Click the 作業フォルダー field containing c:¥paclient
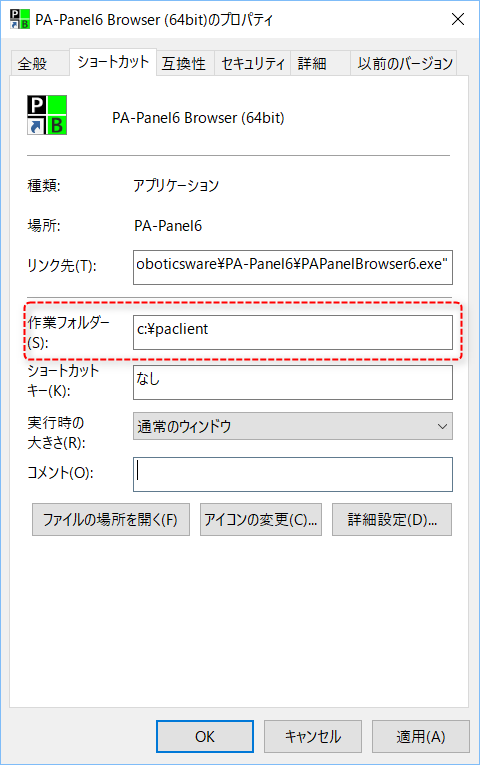 coord(293,332)
